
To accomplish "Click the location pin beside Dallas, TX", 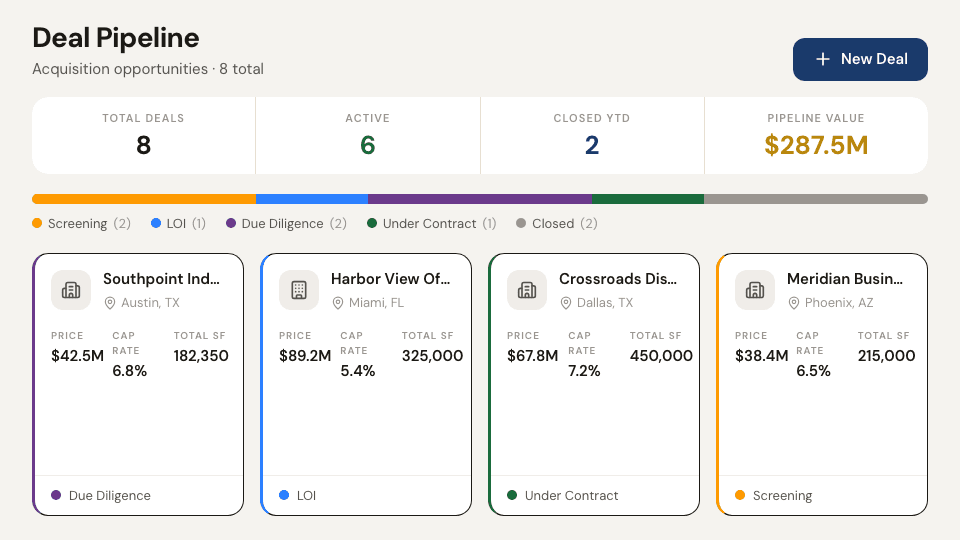I will point(566,303).
